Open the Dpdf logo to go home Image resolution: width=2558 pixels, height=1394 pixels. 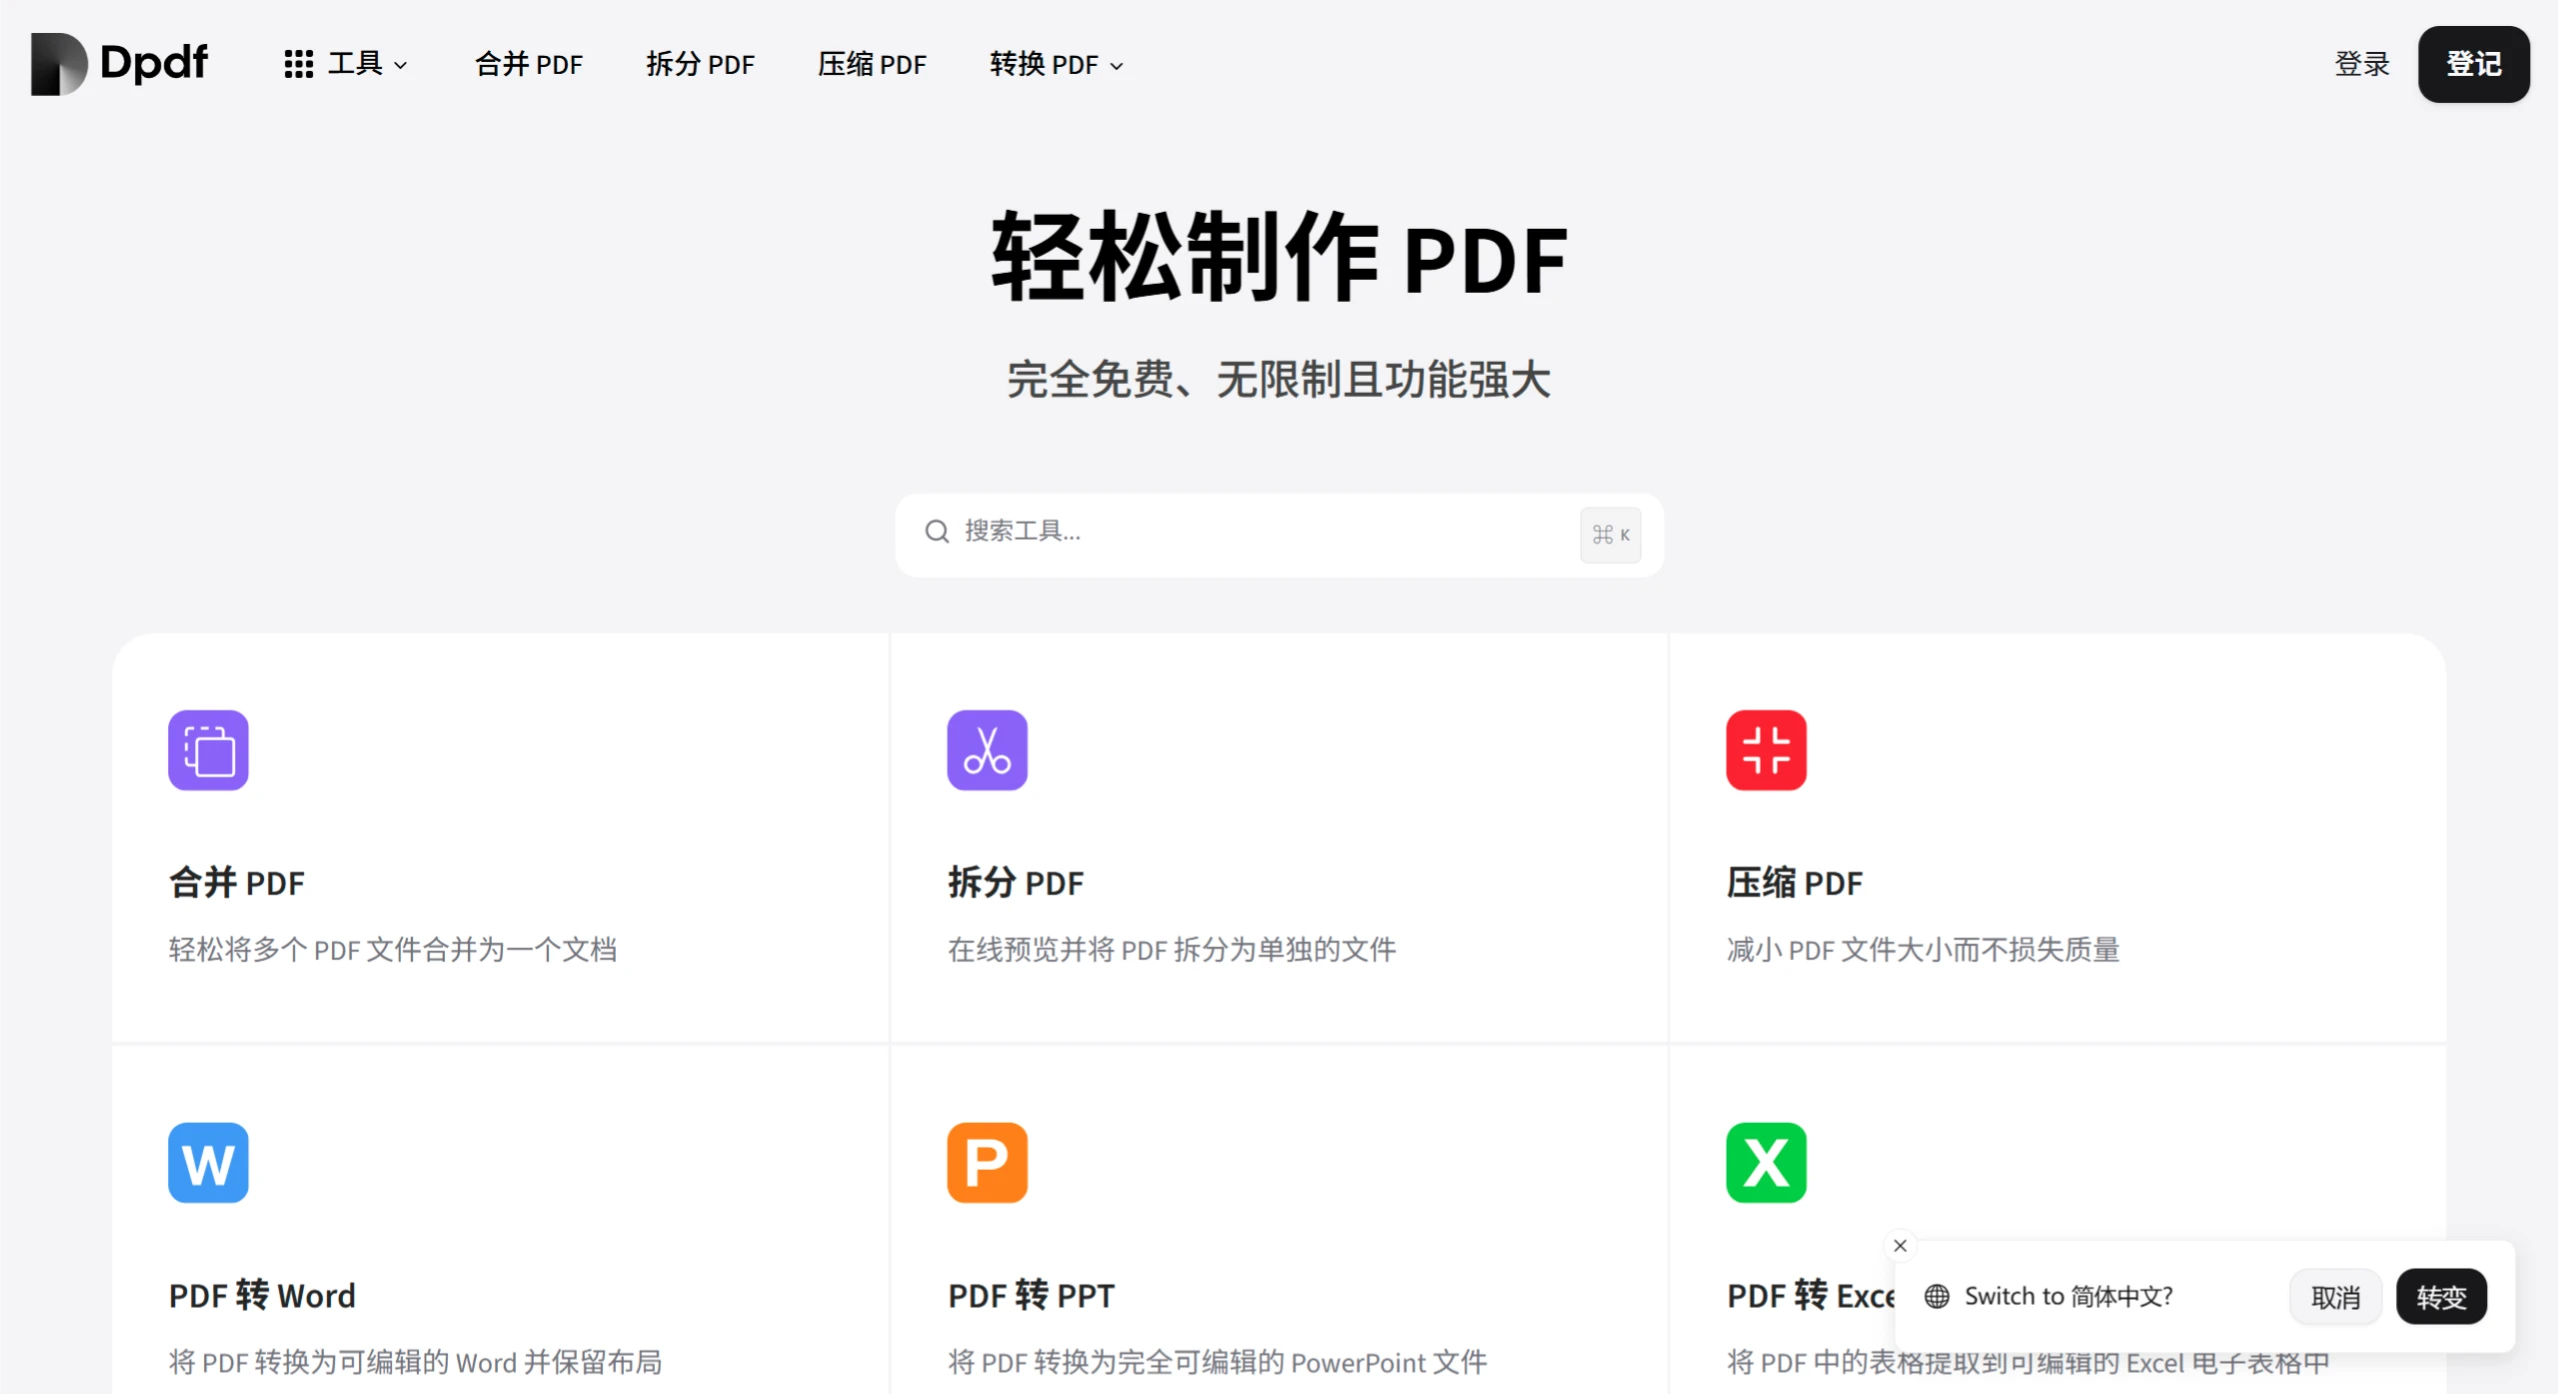[x=117, y=63]
